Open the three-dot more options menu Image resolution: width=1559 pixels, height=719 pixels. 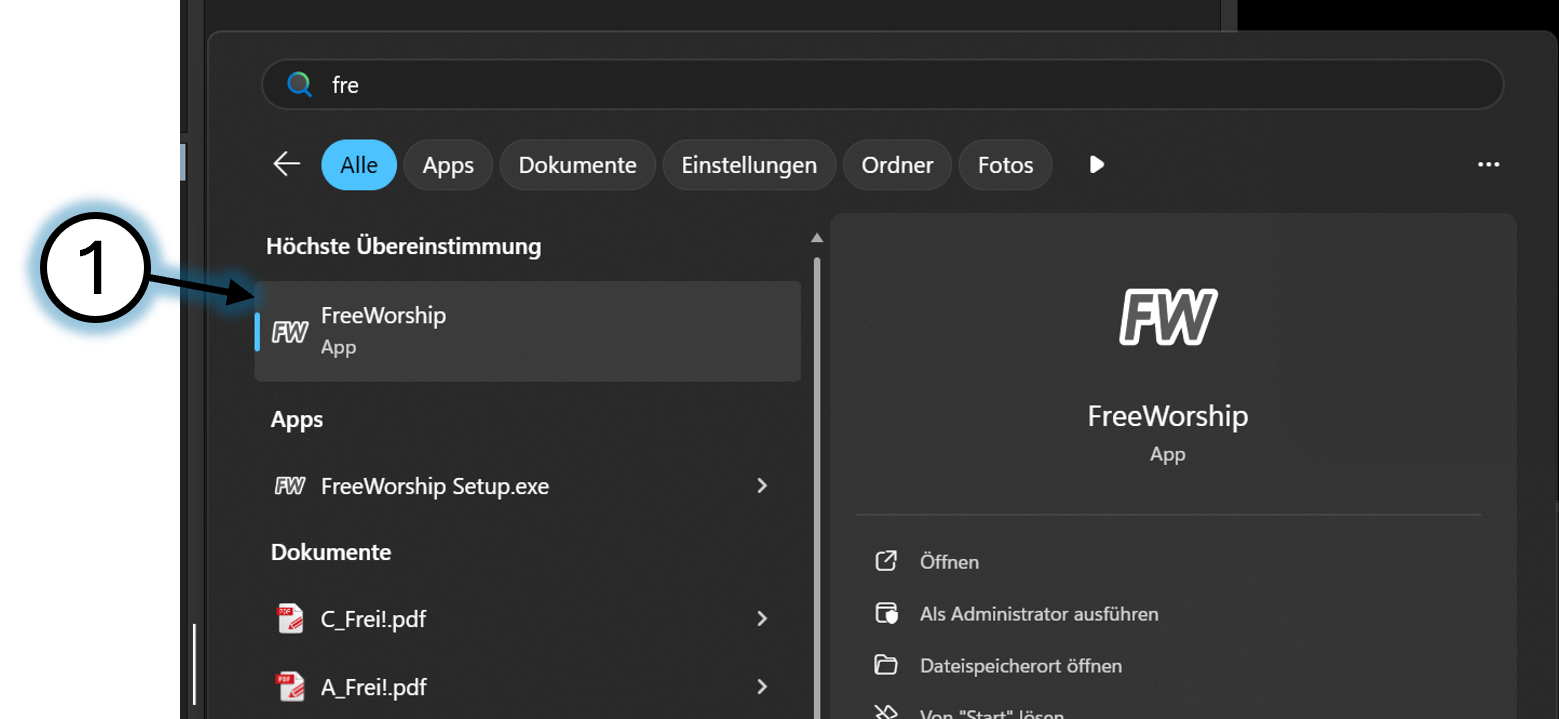point(1488,164)
